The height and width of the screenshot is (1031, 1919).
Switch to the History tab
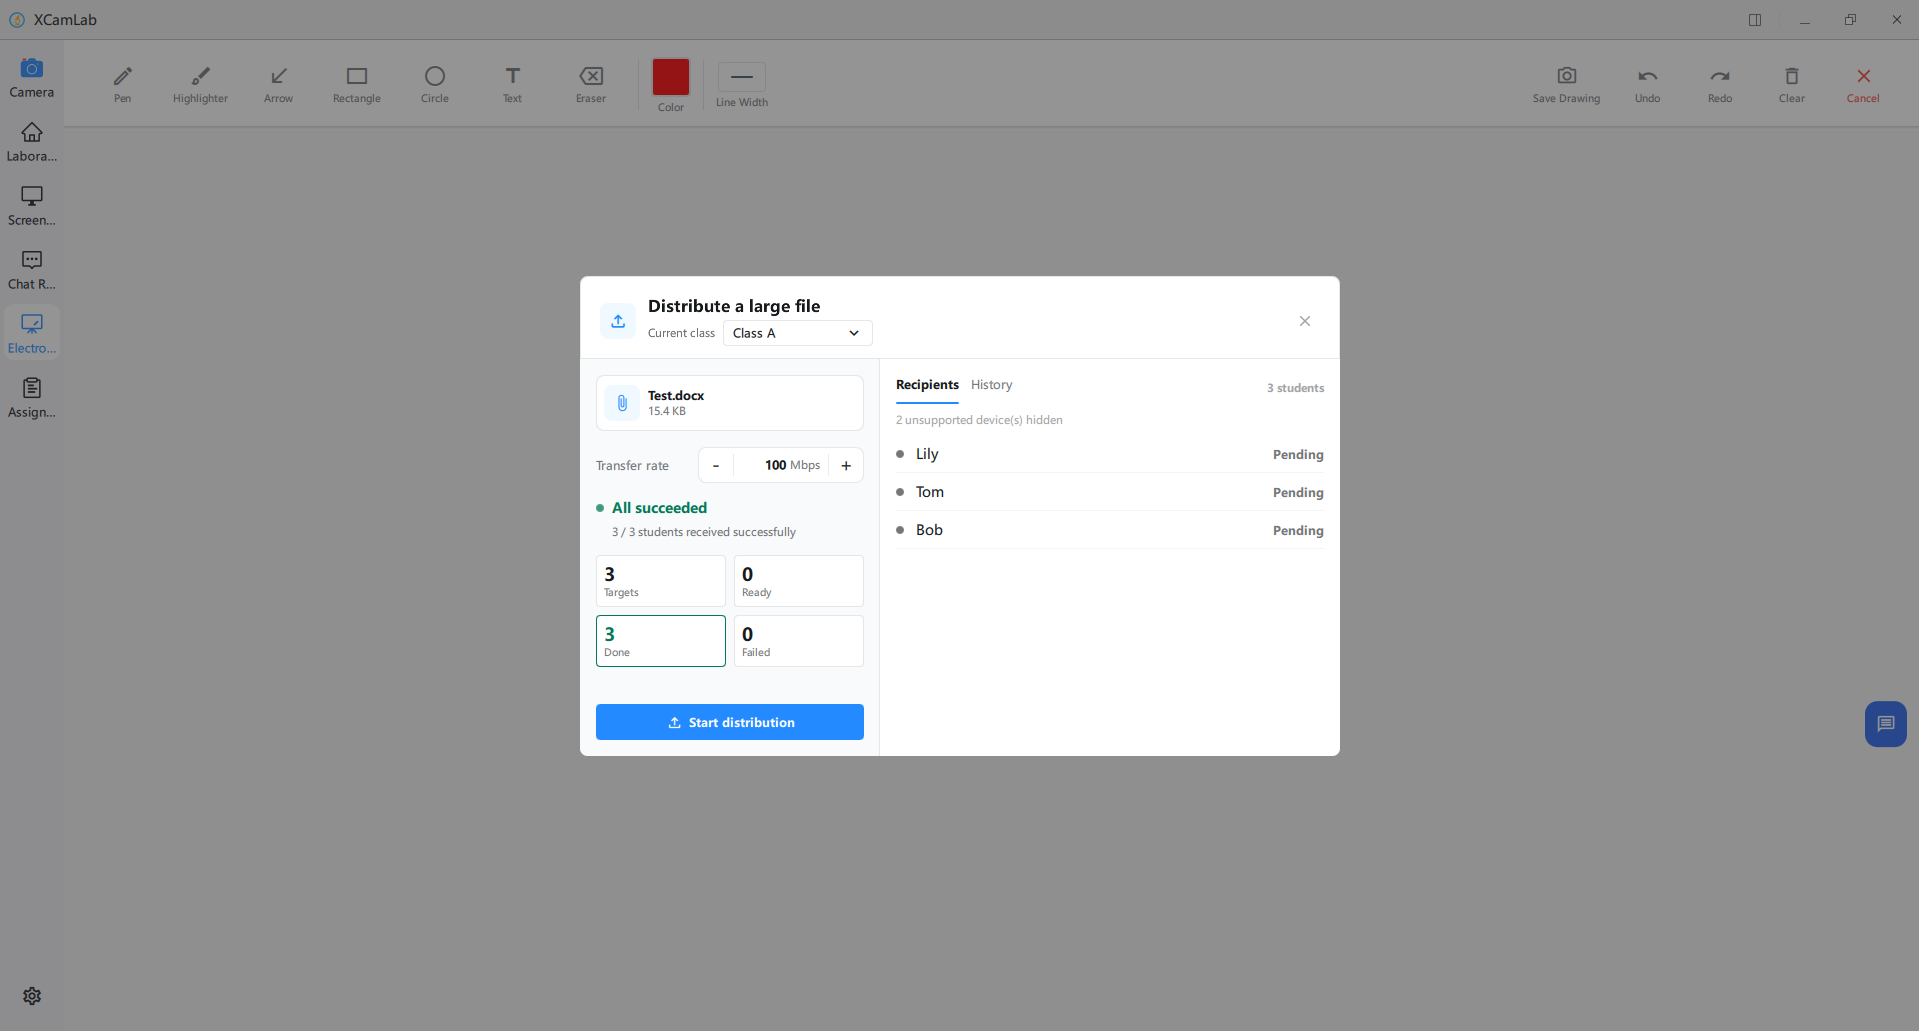click(x=991, y=385)
